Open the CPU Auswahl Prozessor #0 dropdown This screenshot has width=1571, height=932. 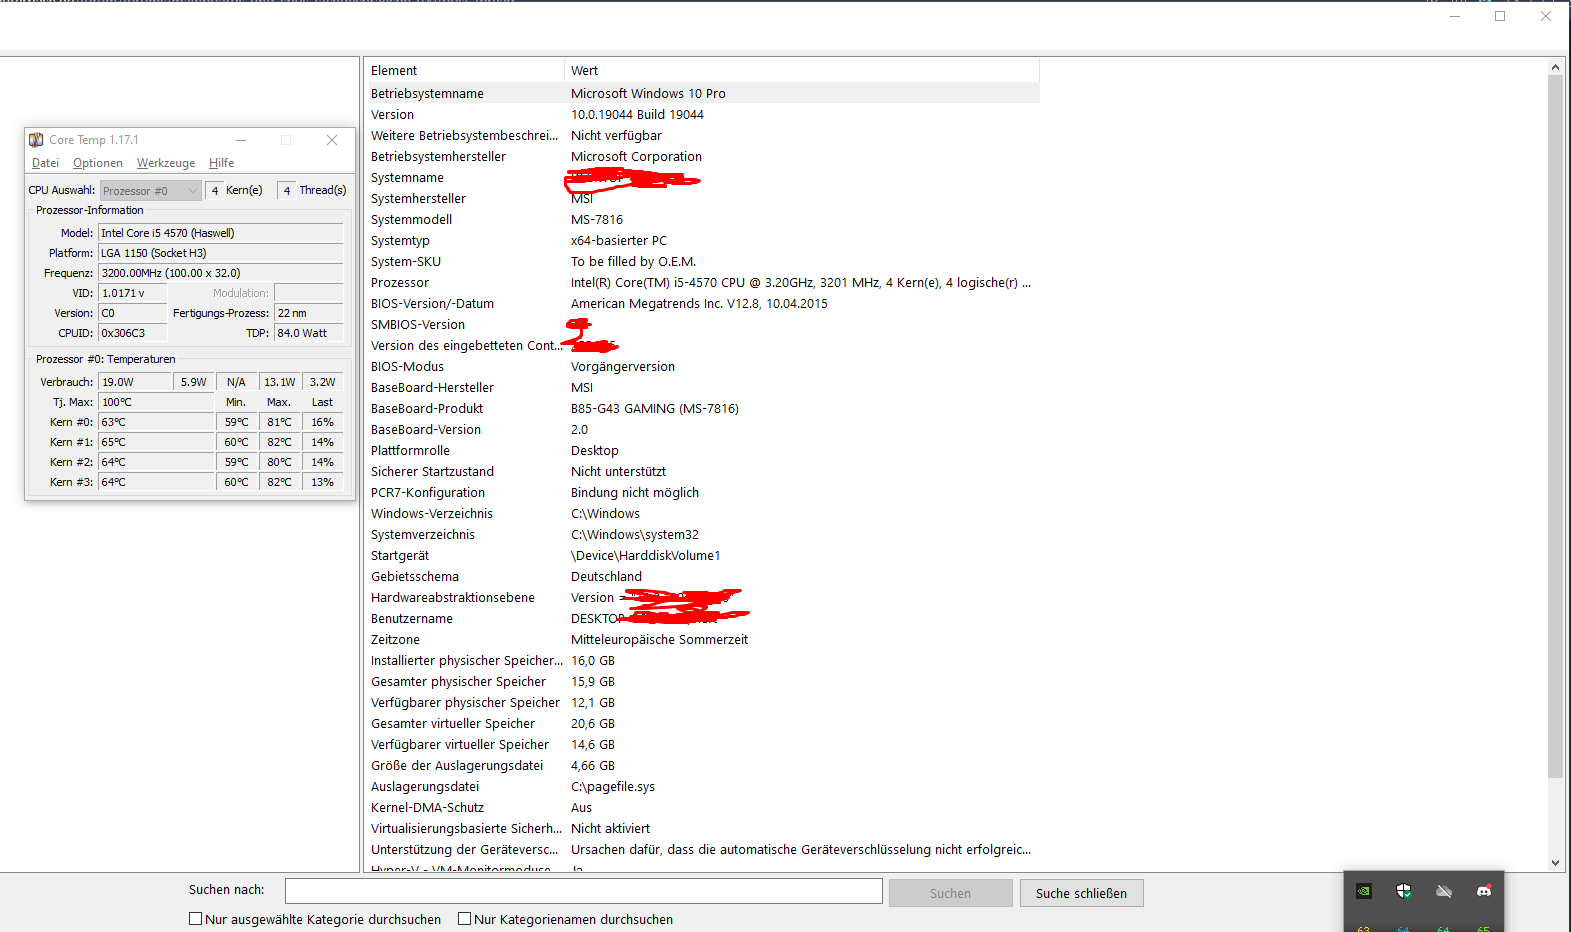pos(151,190)
